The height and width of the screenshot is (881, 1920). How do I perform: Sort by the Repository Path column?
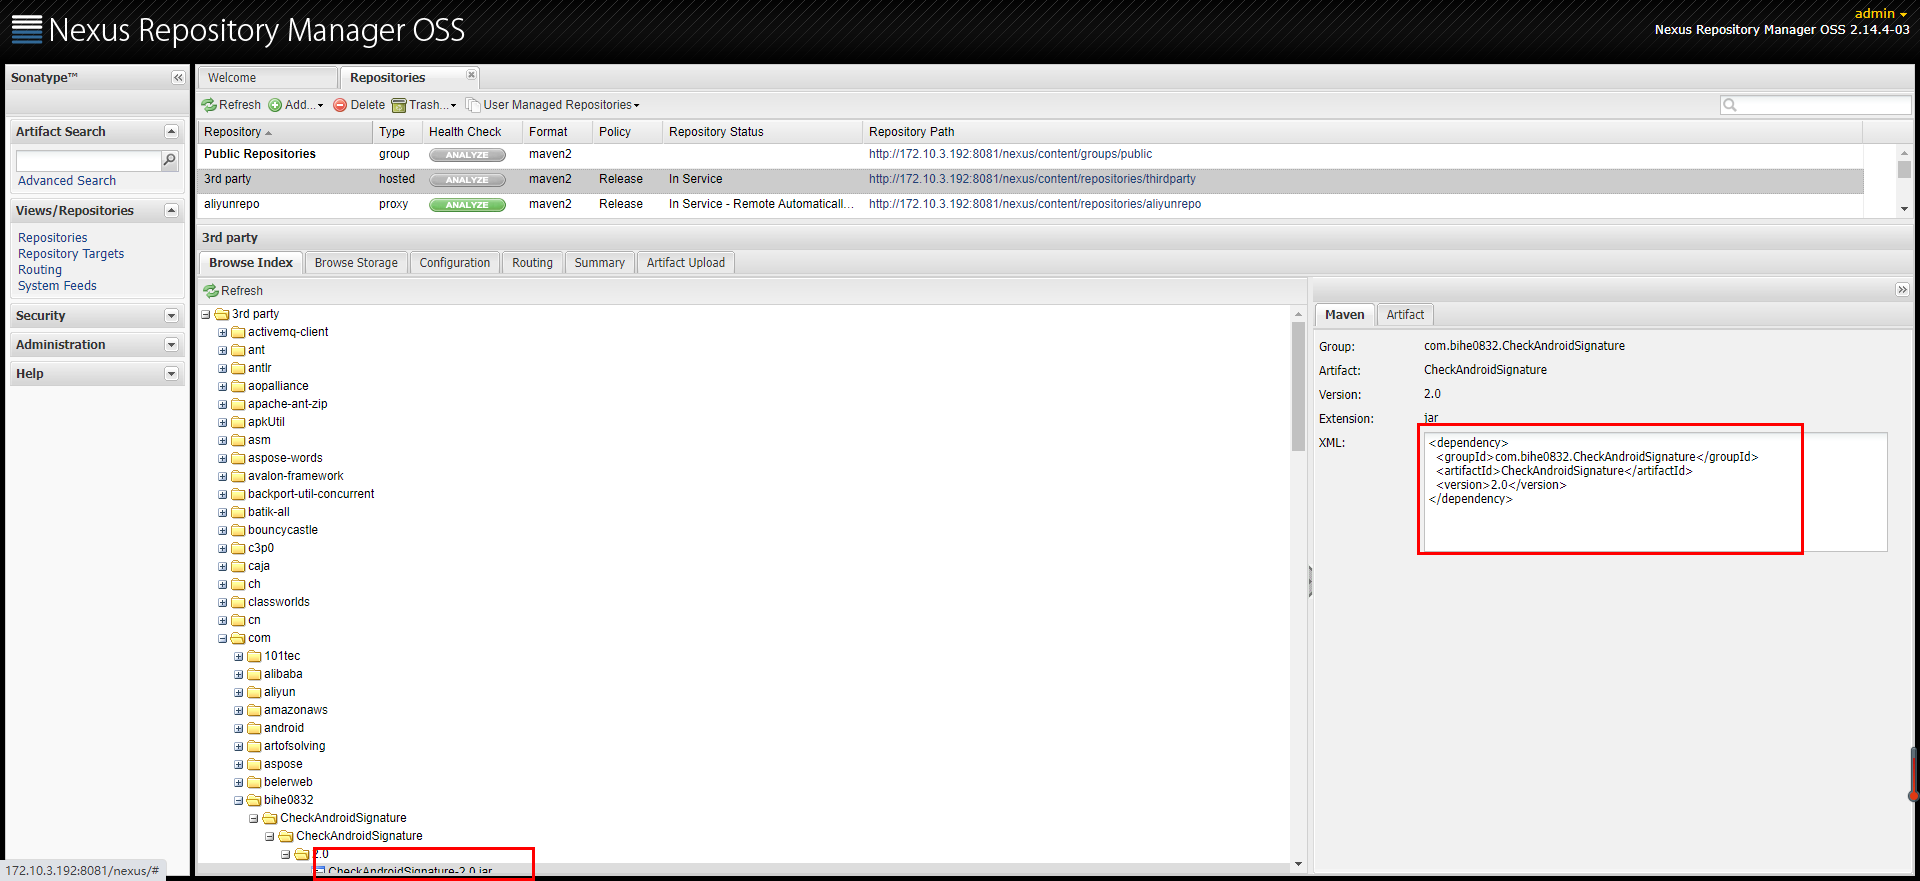pos(1362,132)
